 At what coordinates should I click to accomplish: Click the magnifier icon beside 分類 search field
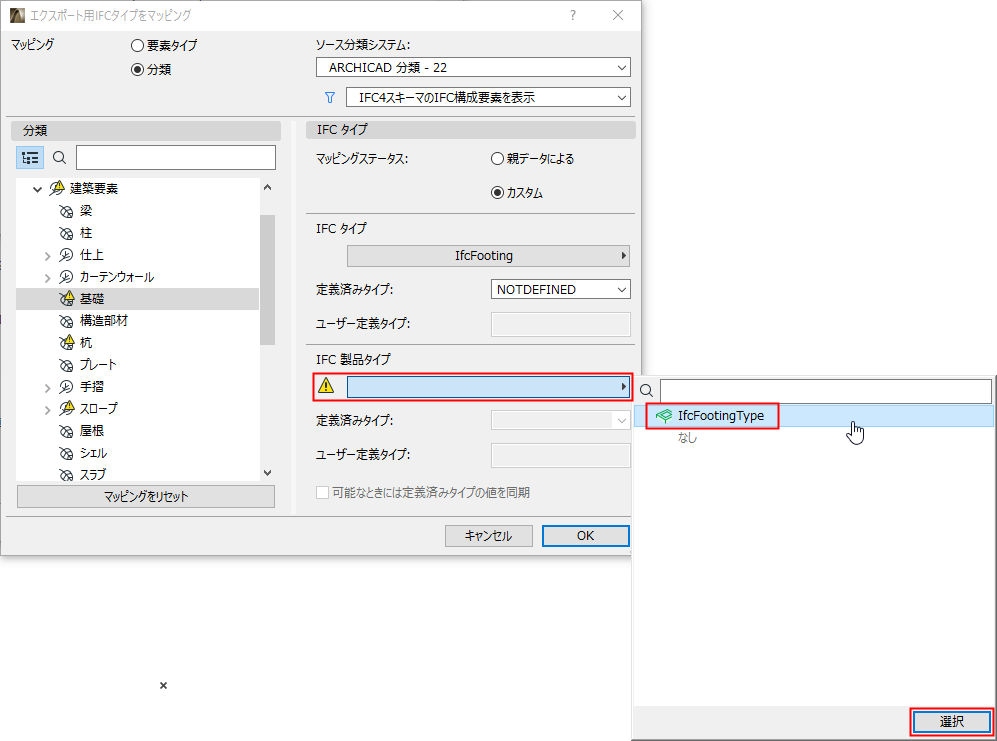click(59, 158)
